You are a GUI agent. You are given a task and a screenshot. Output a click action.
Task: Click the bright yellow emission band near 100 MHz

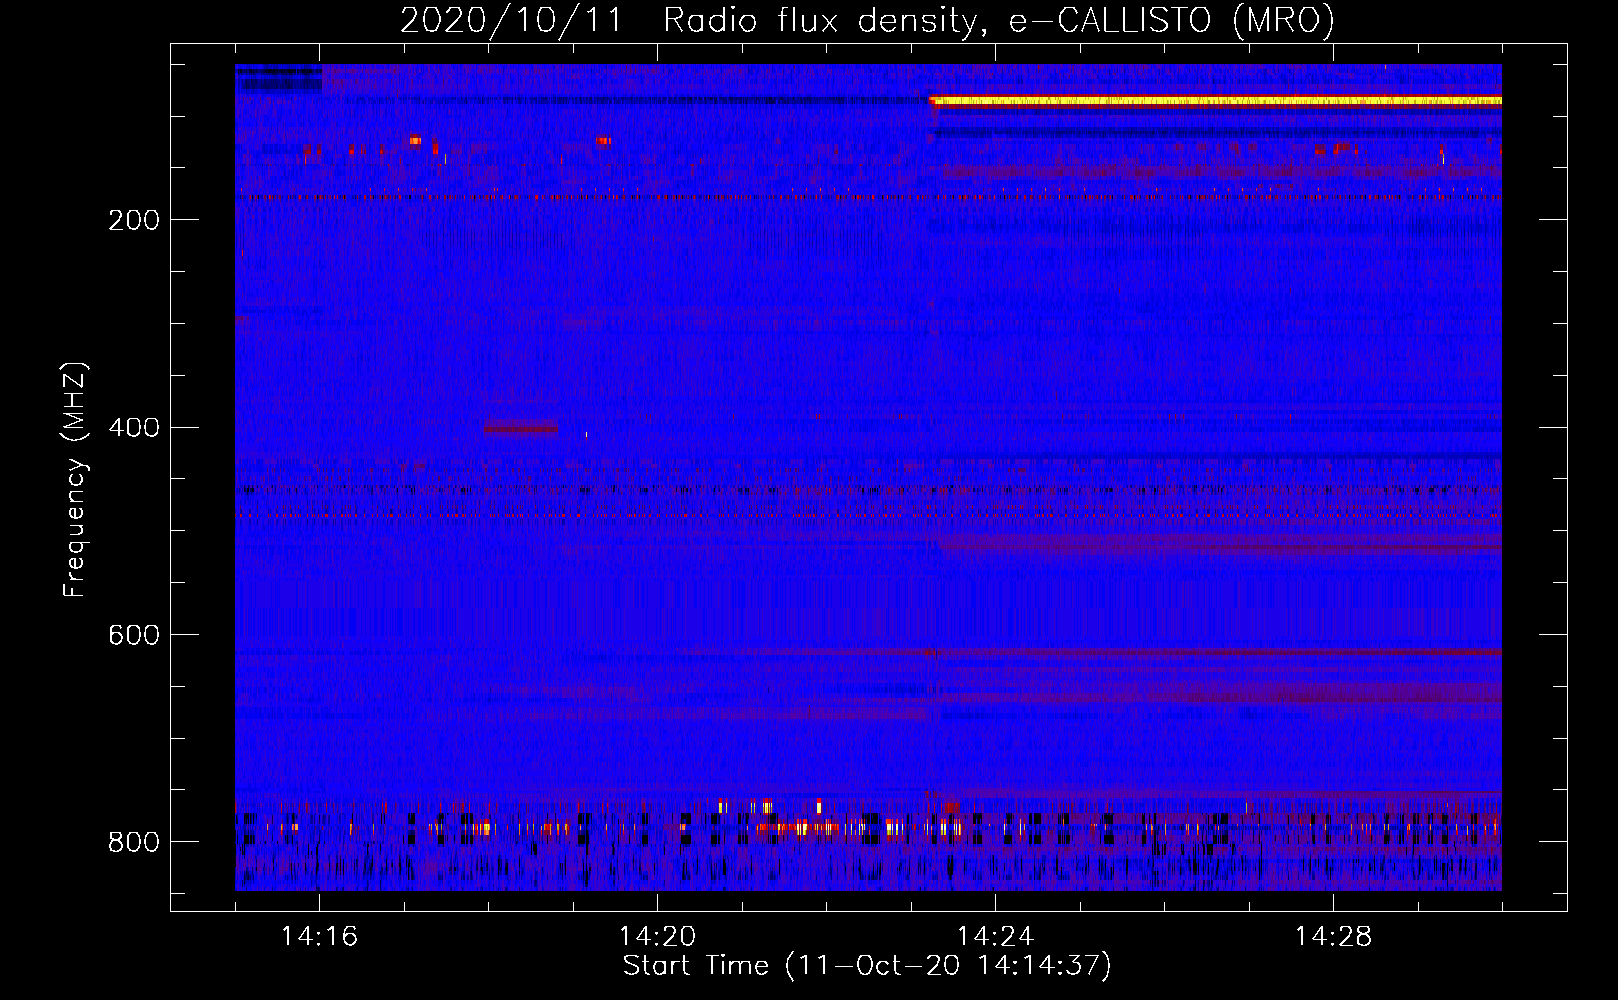(1215, 100)
